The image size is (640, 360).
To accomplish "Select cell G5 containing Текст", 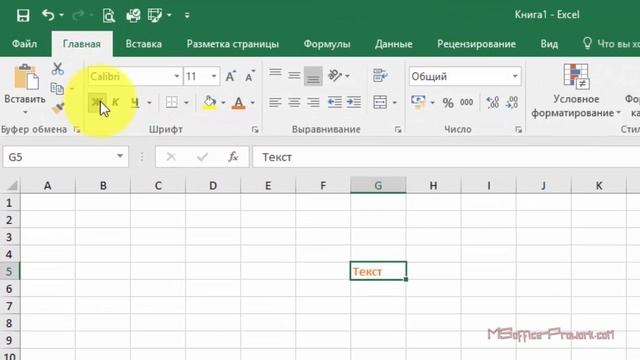I will pyautogui.click(x=378, y=271).
